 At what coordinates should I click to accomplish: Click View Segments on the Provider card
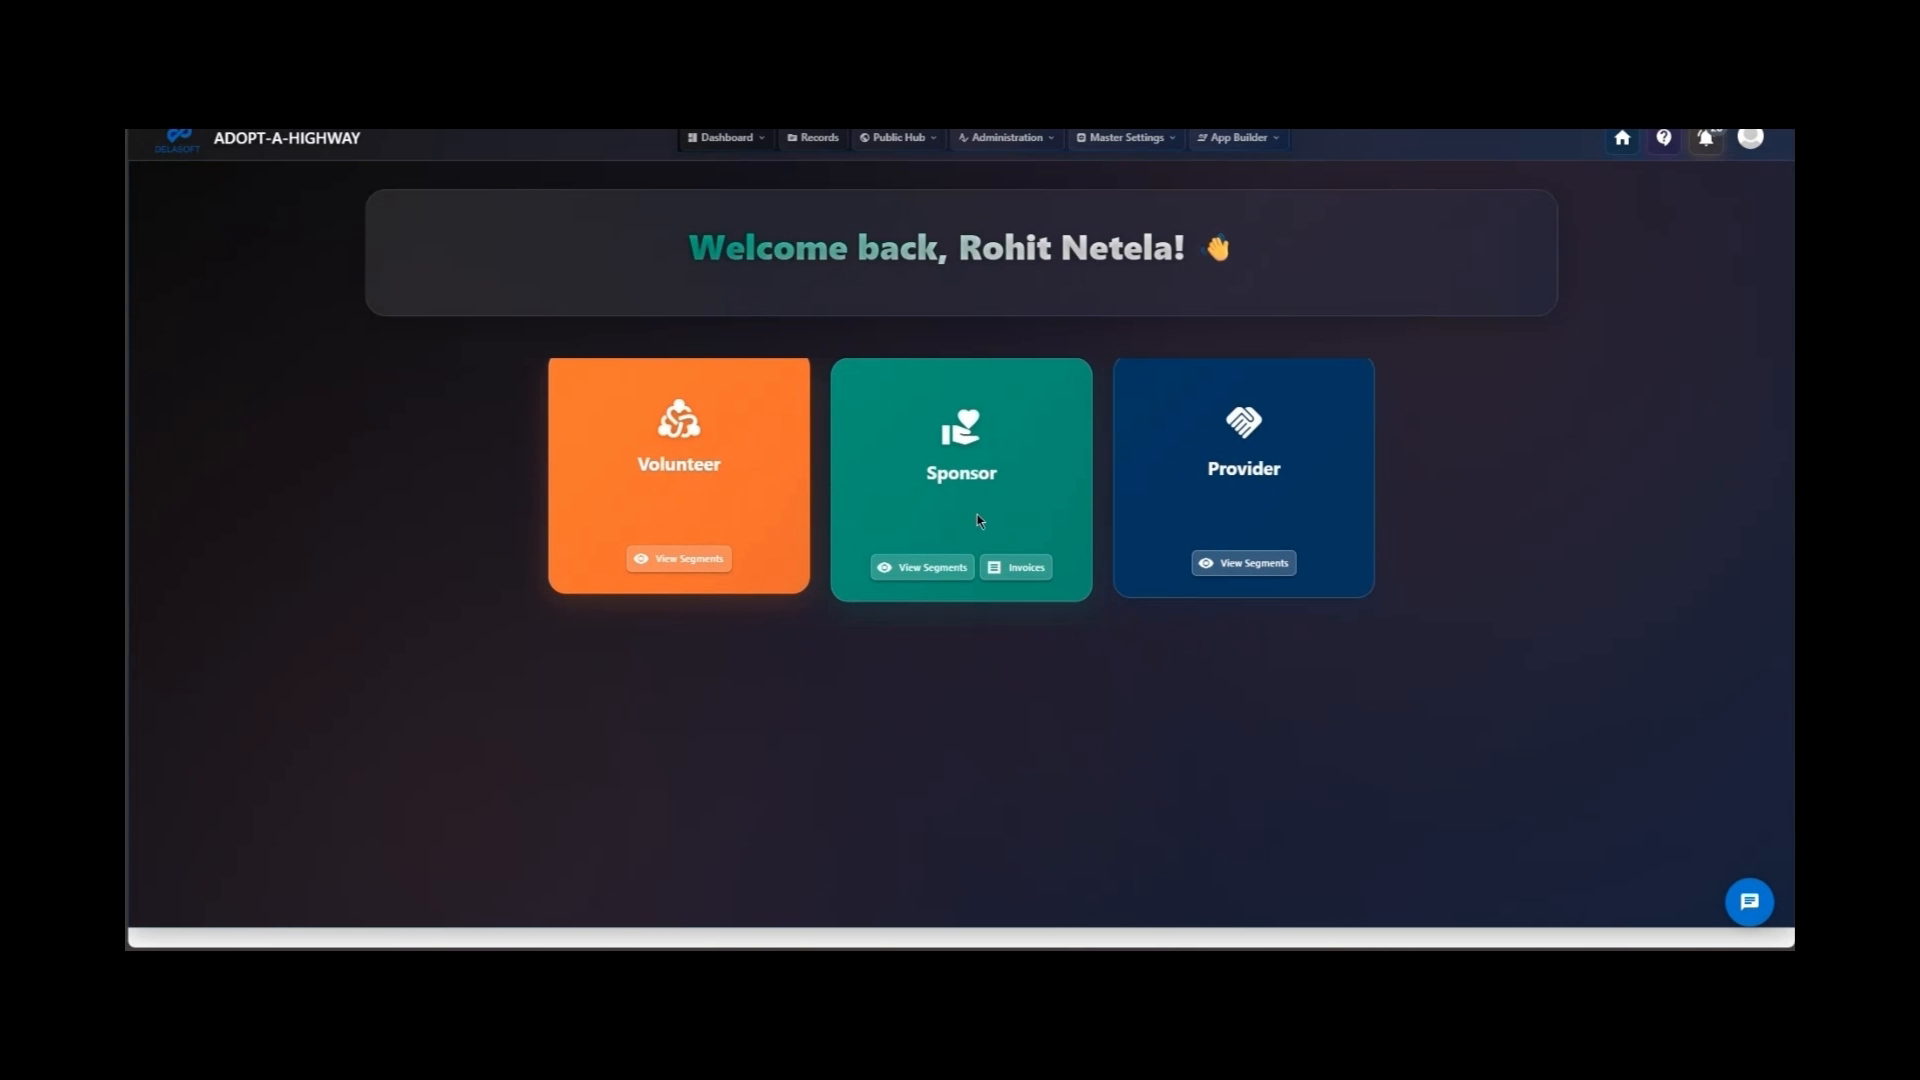point(1243,563)
